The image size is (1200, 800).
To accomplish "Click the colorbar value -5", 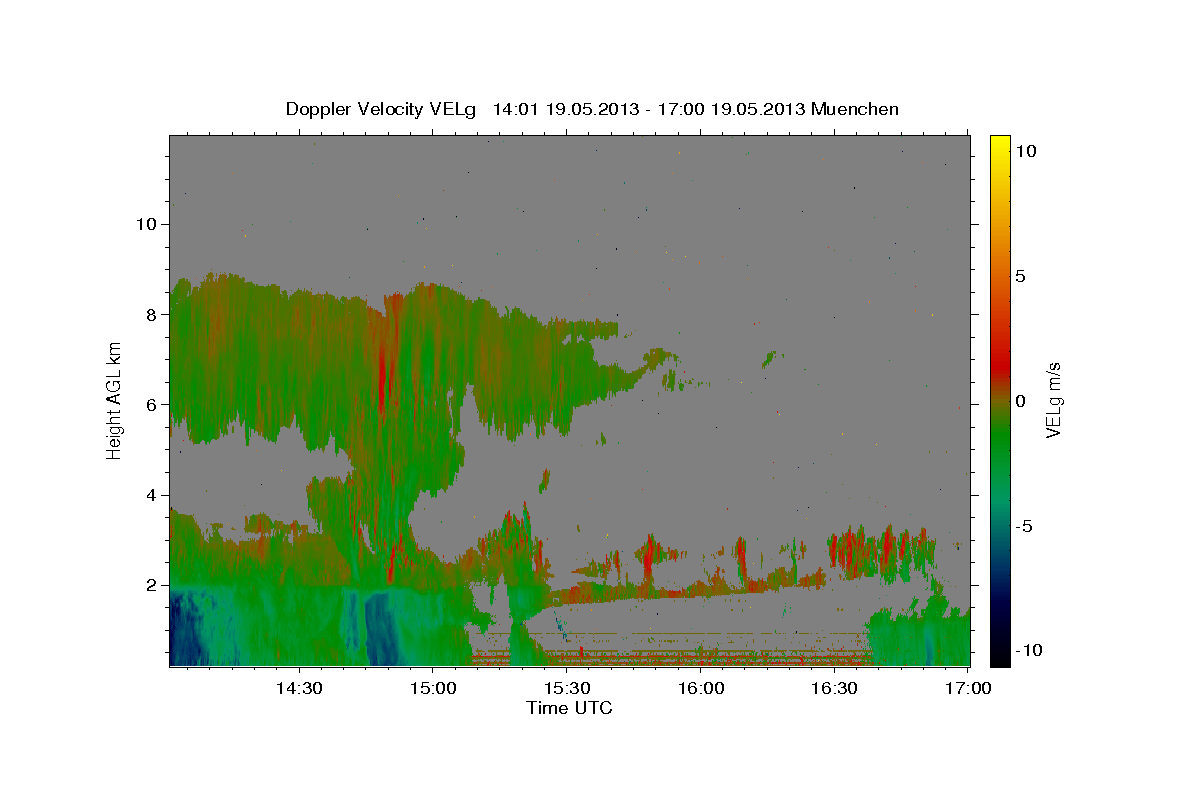I will click(x=1025, y=526).
